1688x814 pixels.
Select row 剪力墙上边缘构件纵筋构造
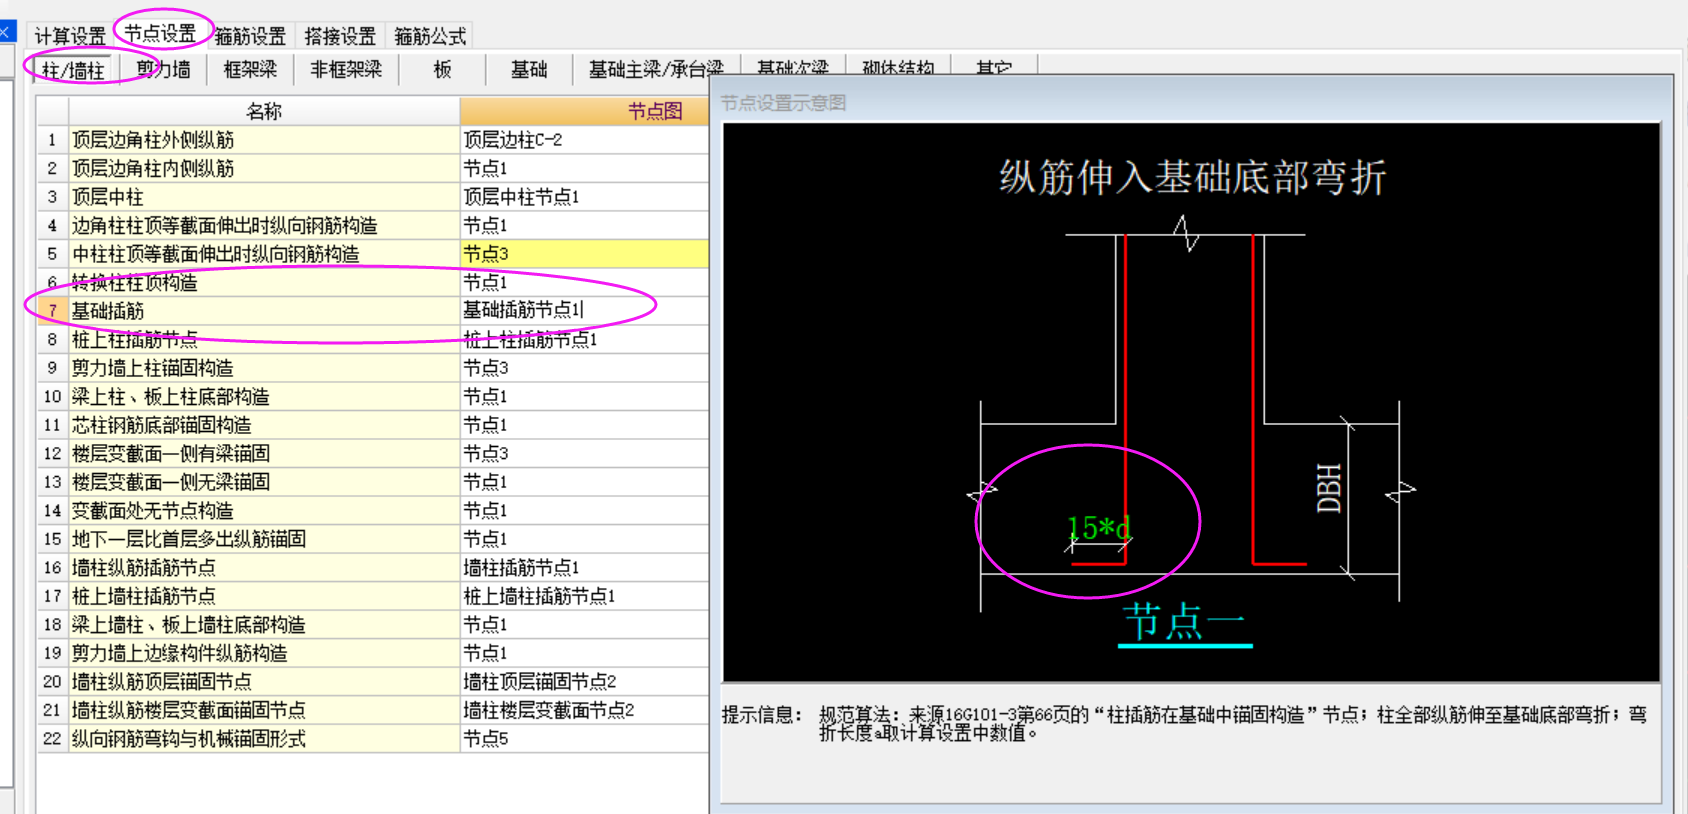click(264, 653)
